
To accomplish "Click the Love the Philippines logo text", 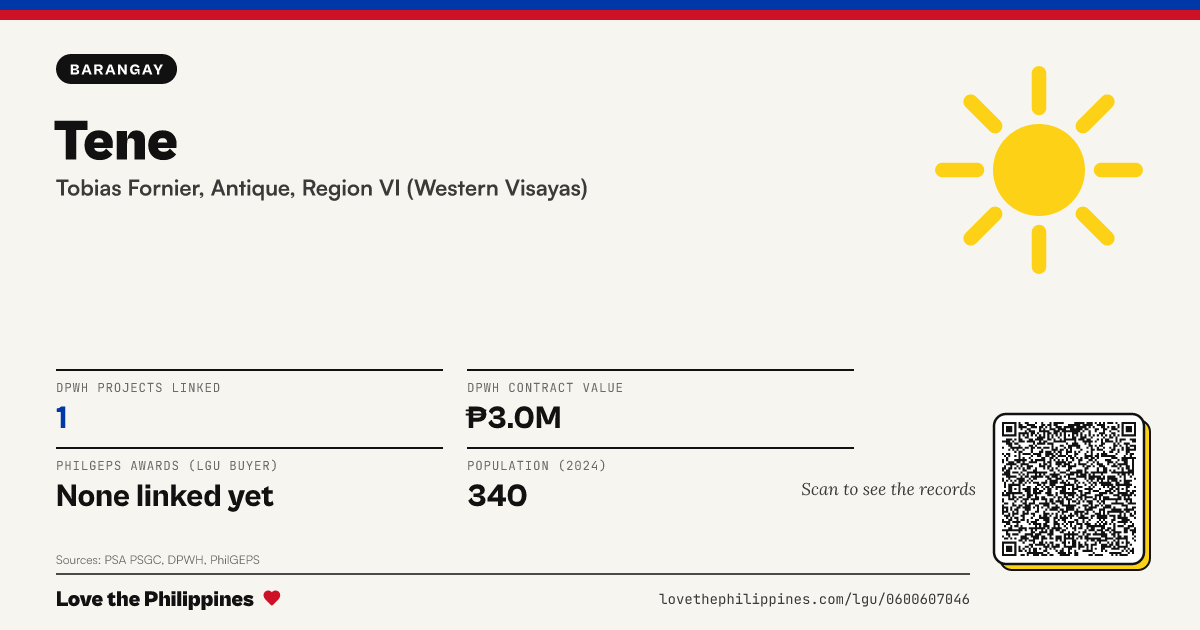I will point(155,599).
